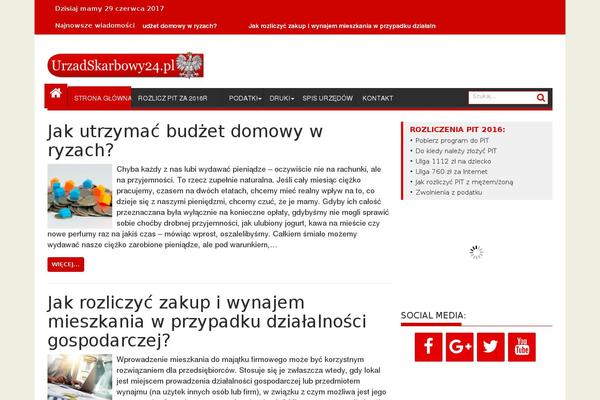The height and width of the screenshot is (400, 600).
Task: Open the Ulga 1112 zł na dziecko link
Action: click(453, 161)
